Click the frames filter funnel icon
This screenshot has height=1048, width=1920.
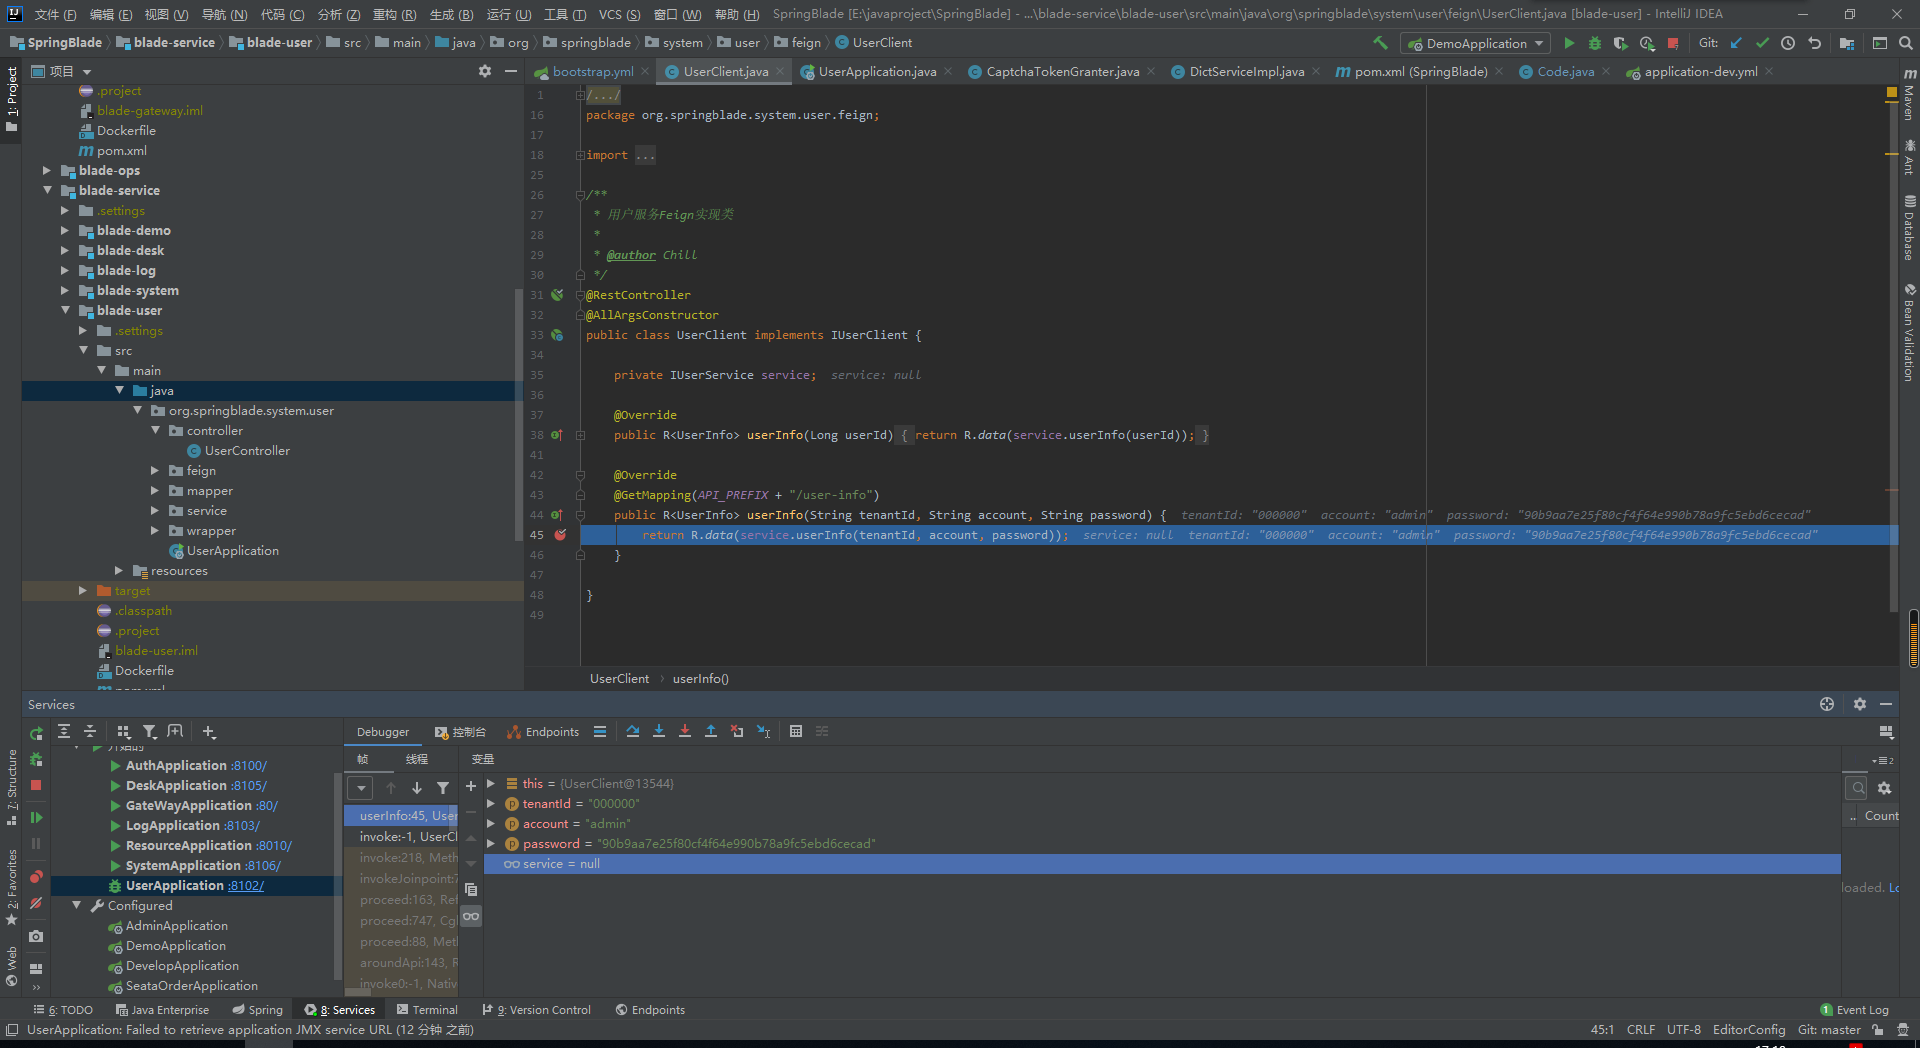pos(443,788)
